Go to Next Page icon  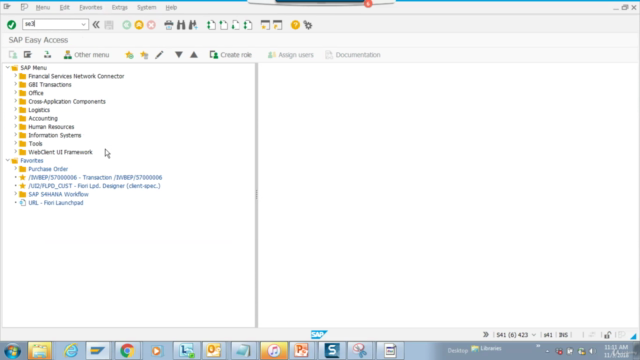(x=236, y=25)
